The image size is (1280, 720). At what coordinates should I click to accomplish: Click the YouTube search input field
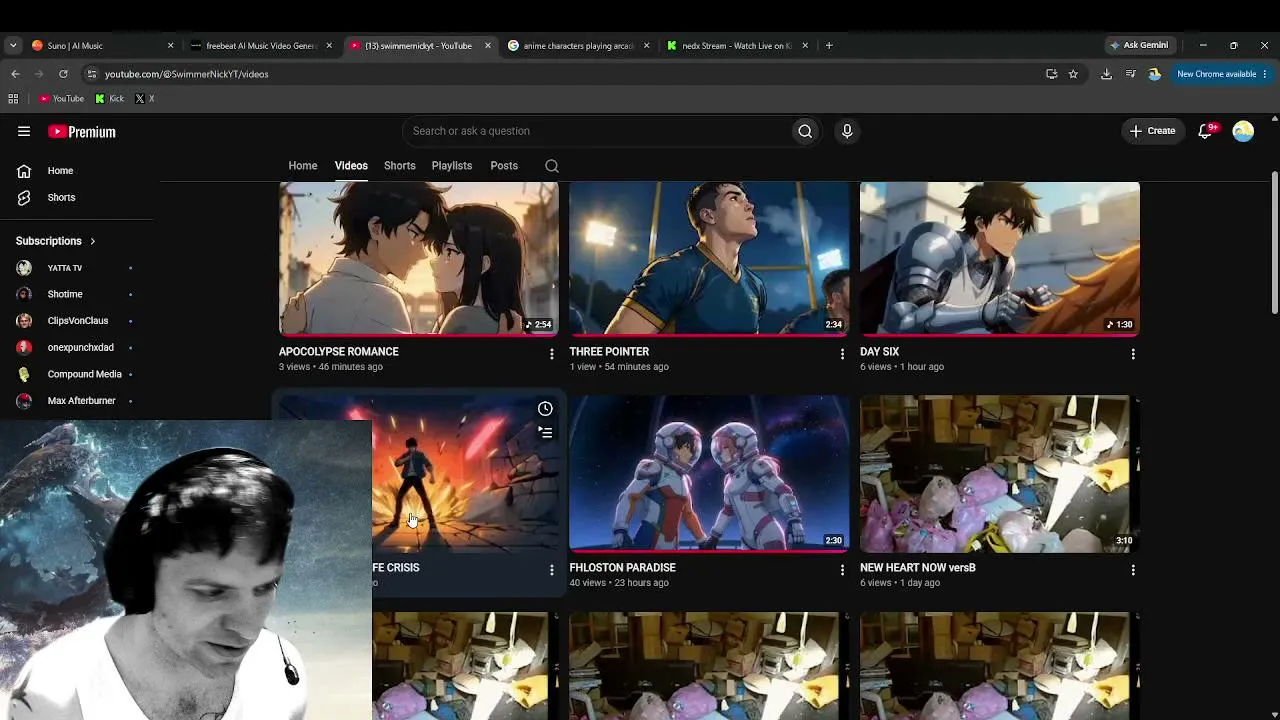[x=596, y=131]
